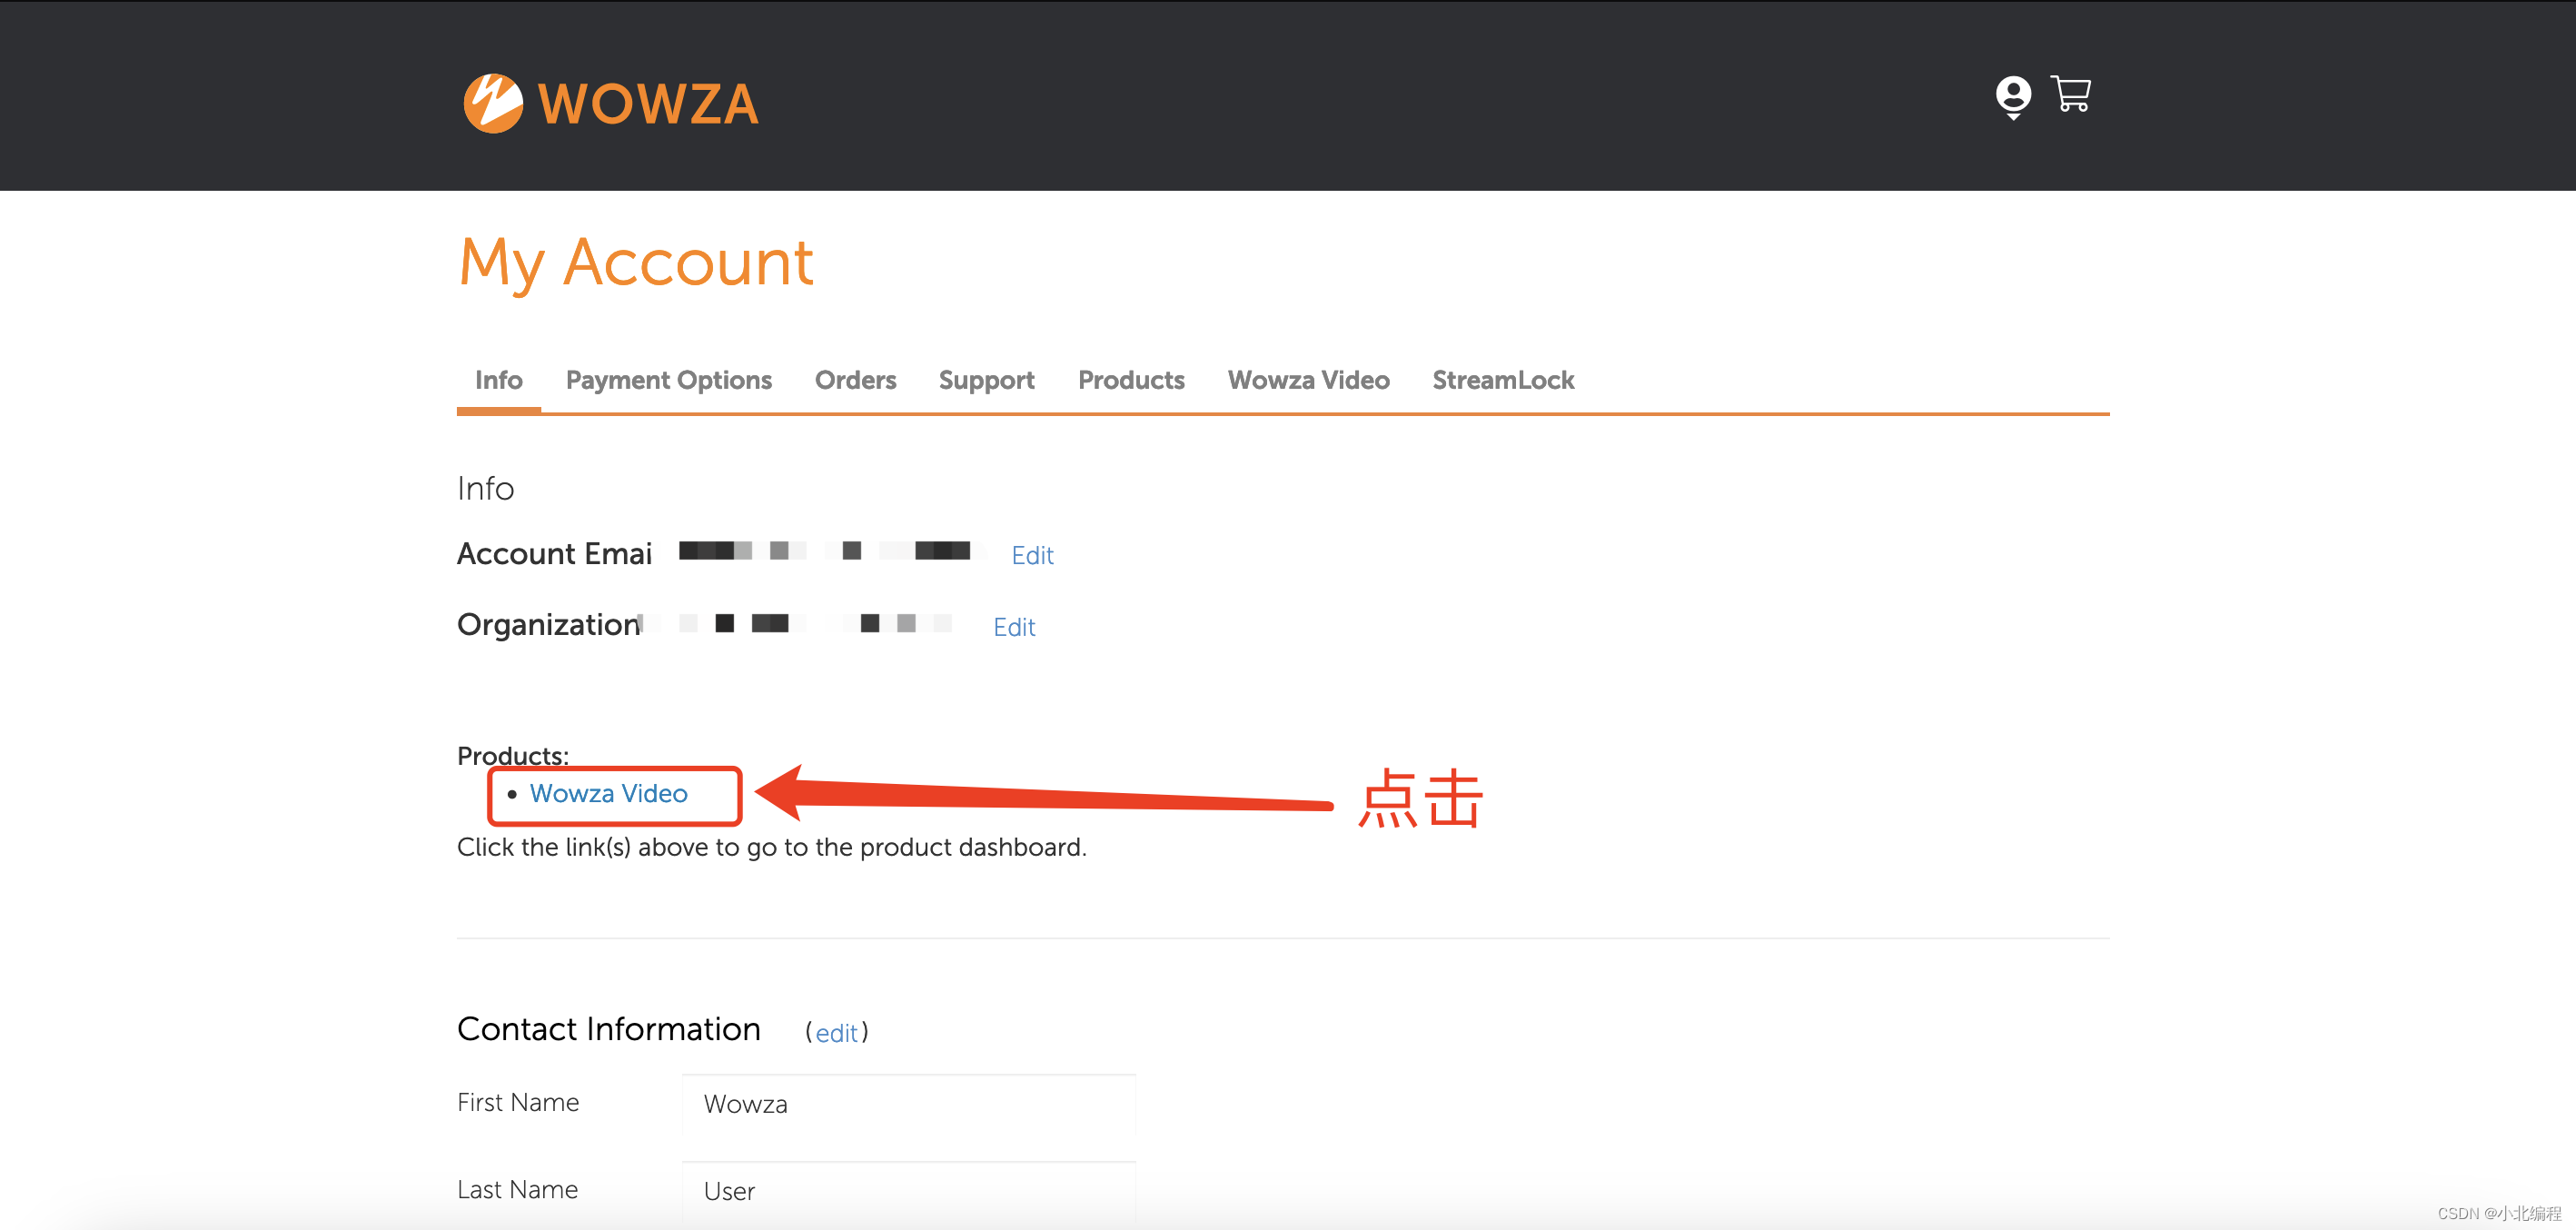The height and width of the screenshot is (1230, 2576).
Task: Click the product dashboard instruction text
Action: [771, 847]
